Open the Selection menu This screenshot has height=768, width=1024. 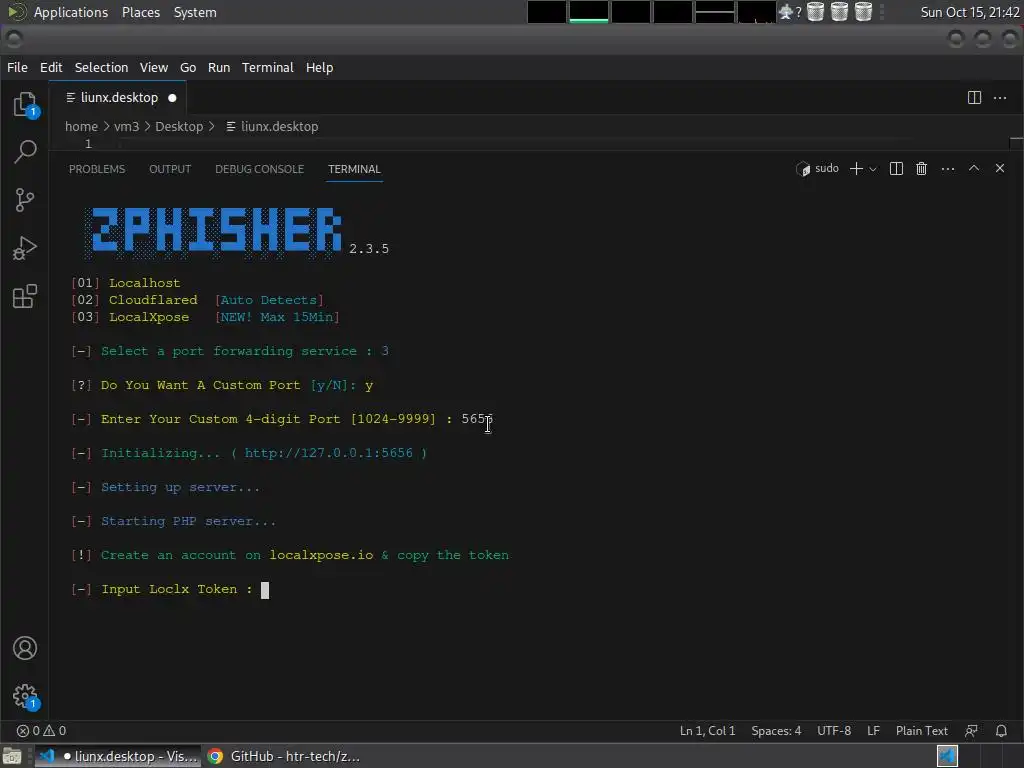101,67
